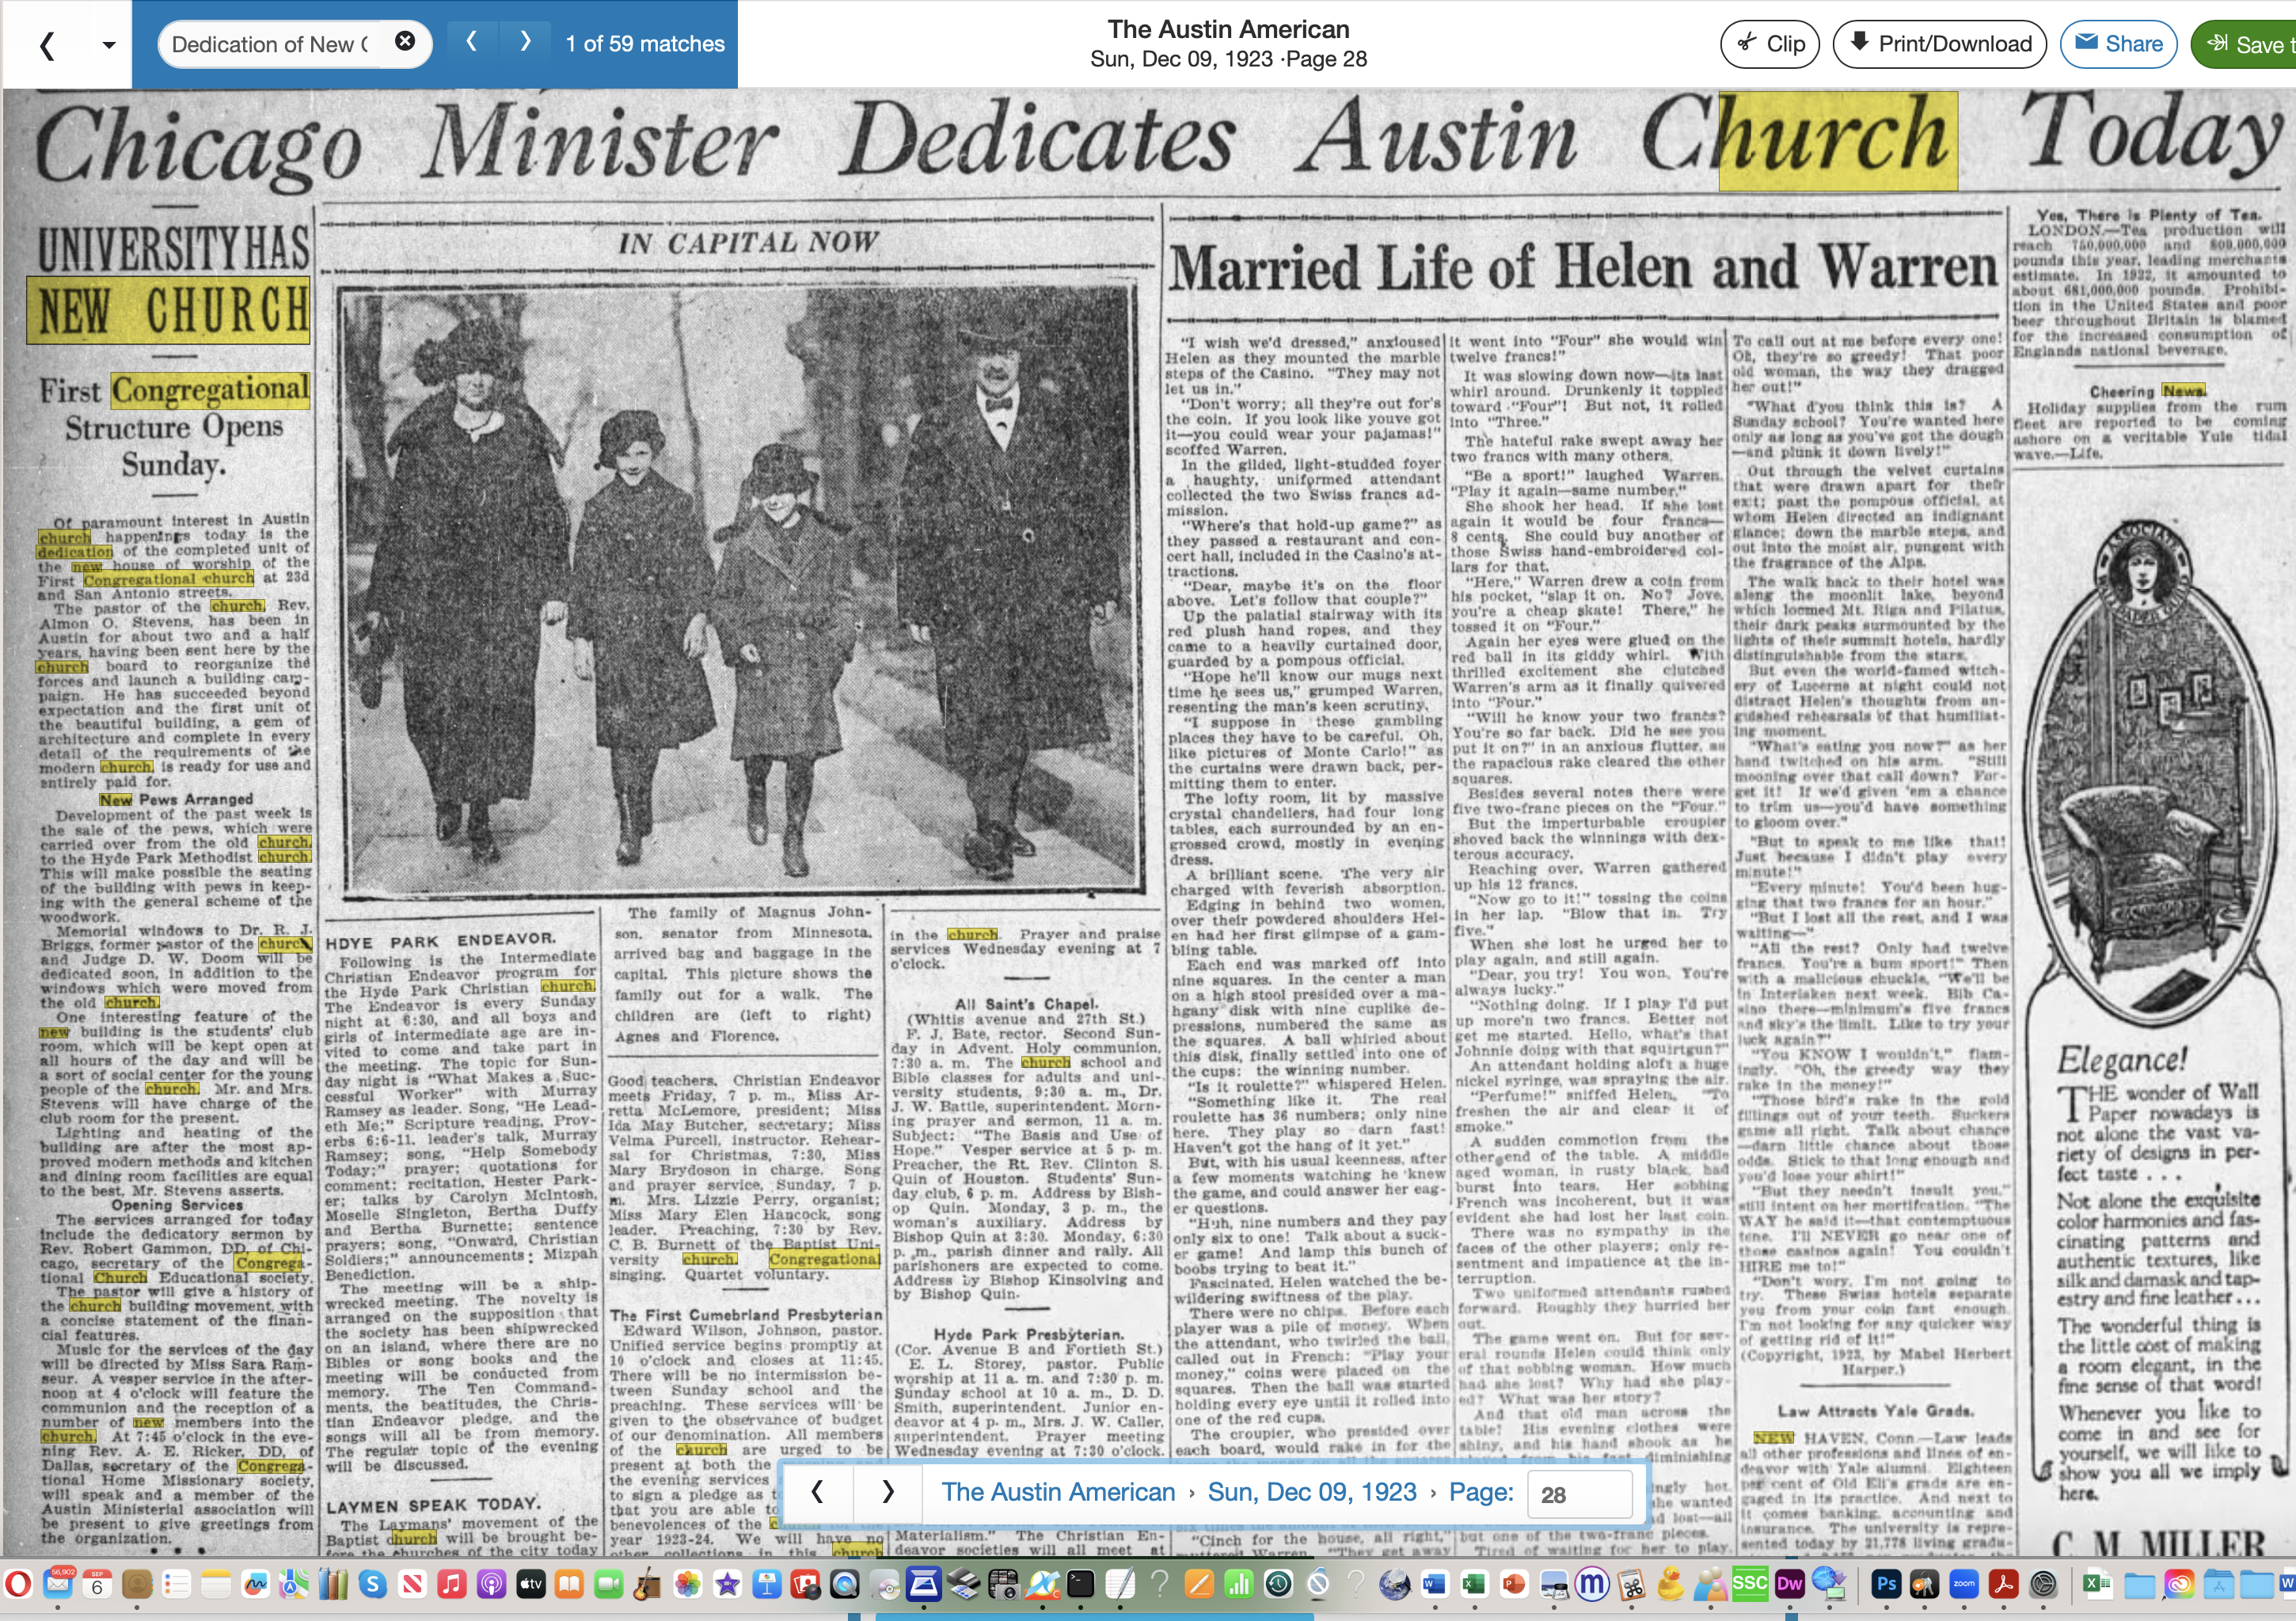Go to next newspaper page in bottom bar
Screen dimensions: 2296x1621
pos(887,1492)
